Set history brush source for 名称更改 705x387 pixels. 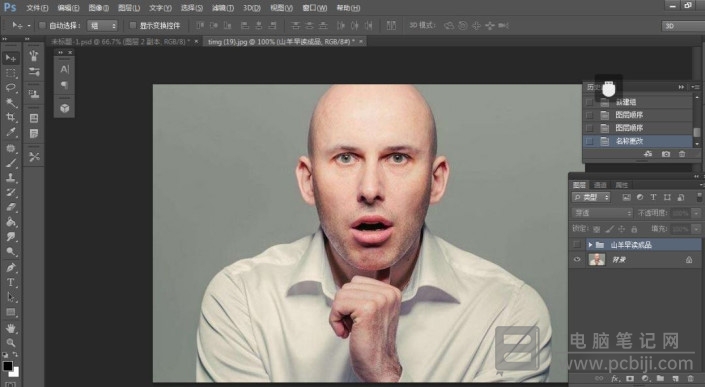click(x=589, y=141)
